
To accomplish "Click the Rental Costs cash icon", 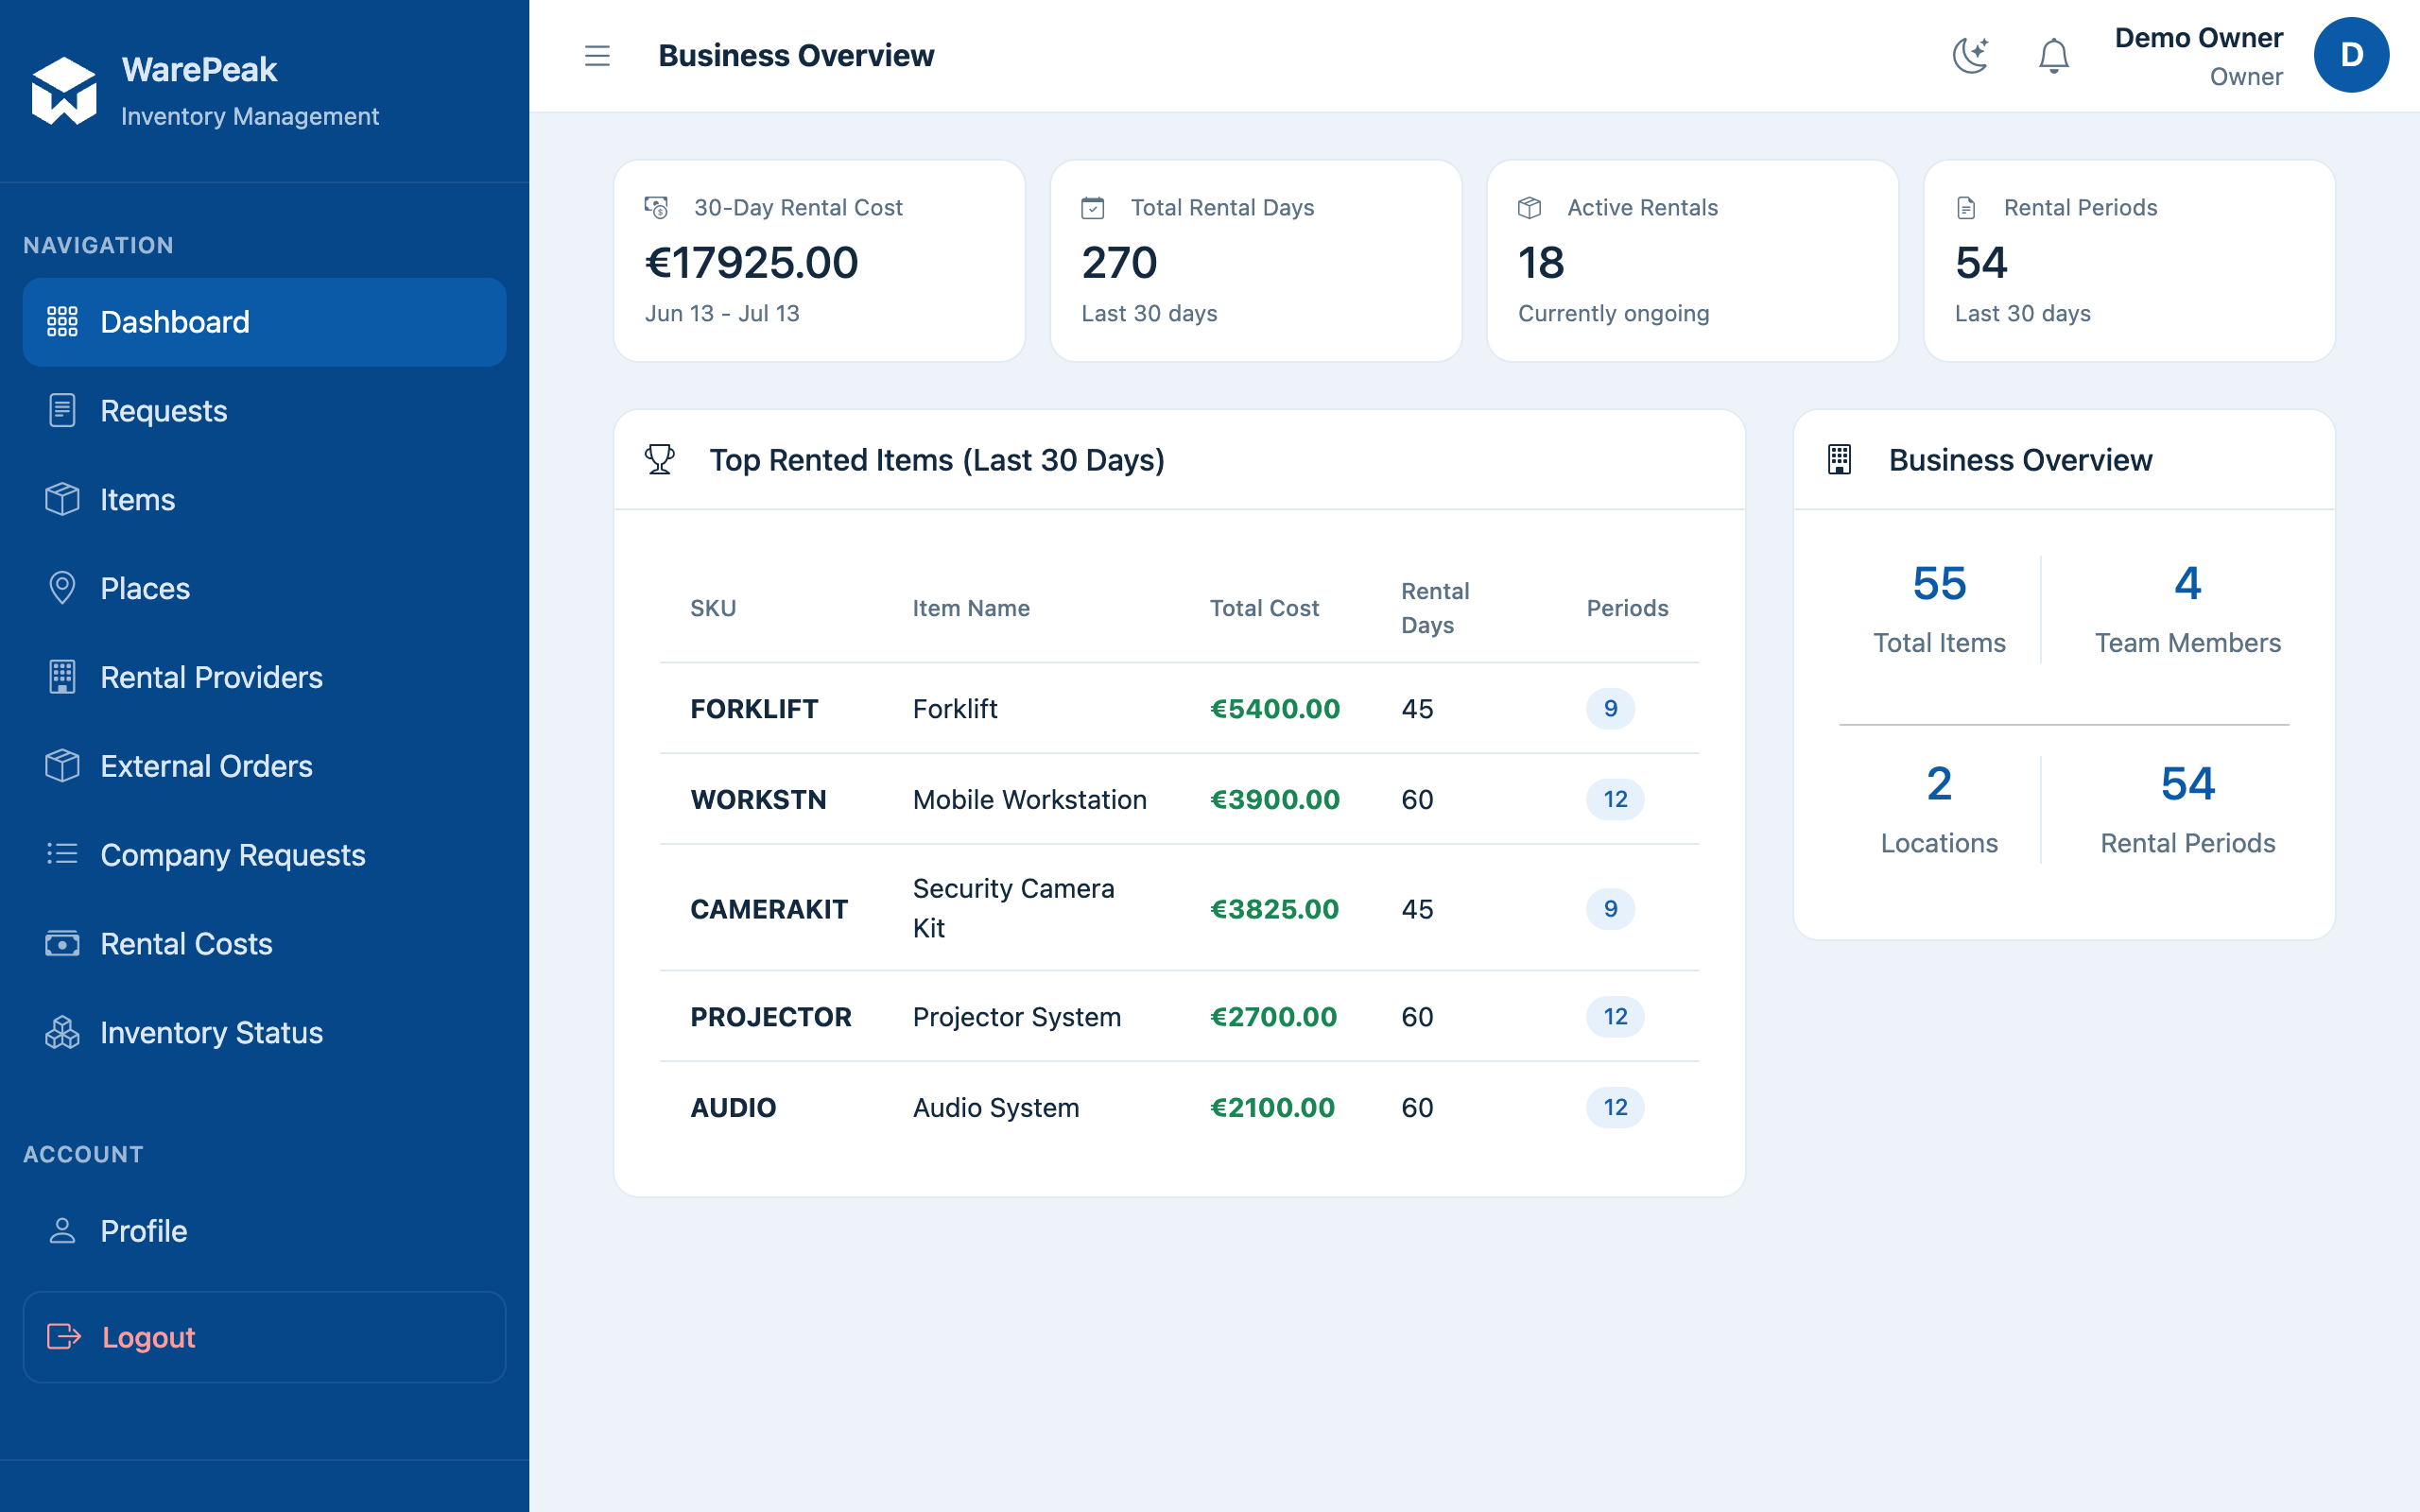I will pyautogui.click(x=62, y=944).
